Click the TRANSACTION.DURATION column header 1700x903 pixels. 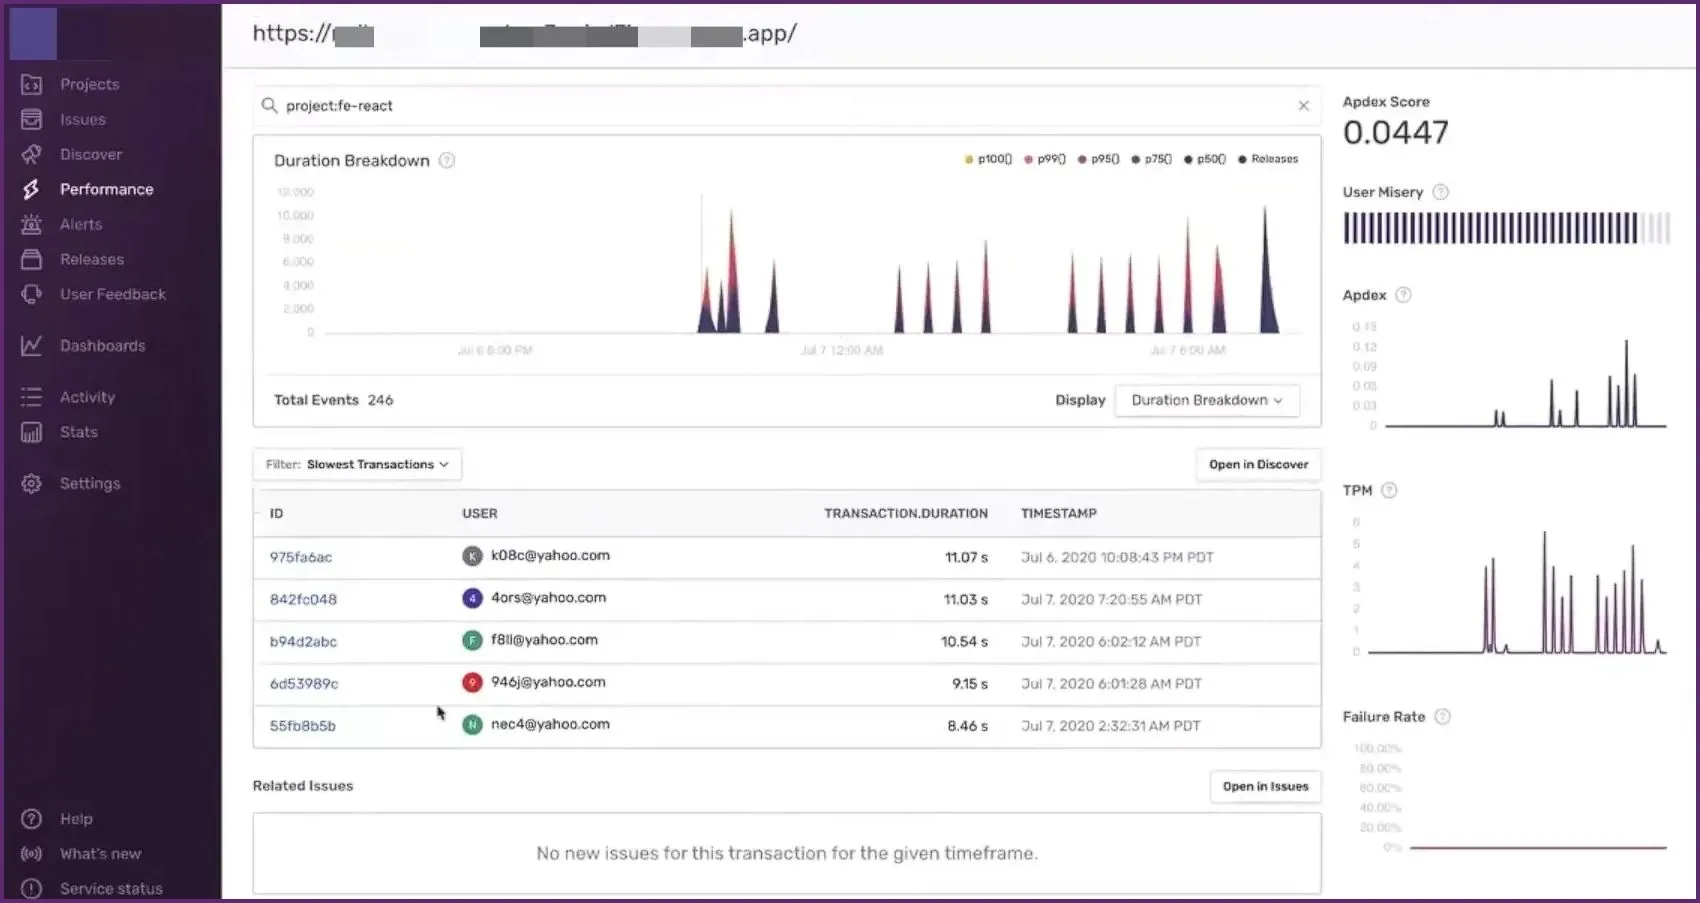click(x=906, y=514)
